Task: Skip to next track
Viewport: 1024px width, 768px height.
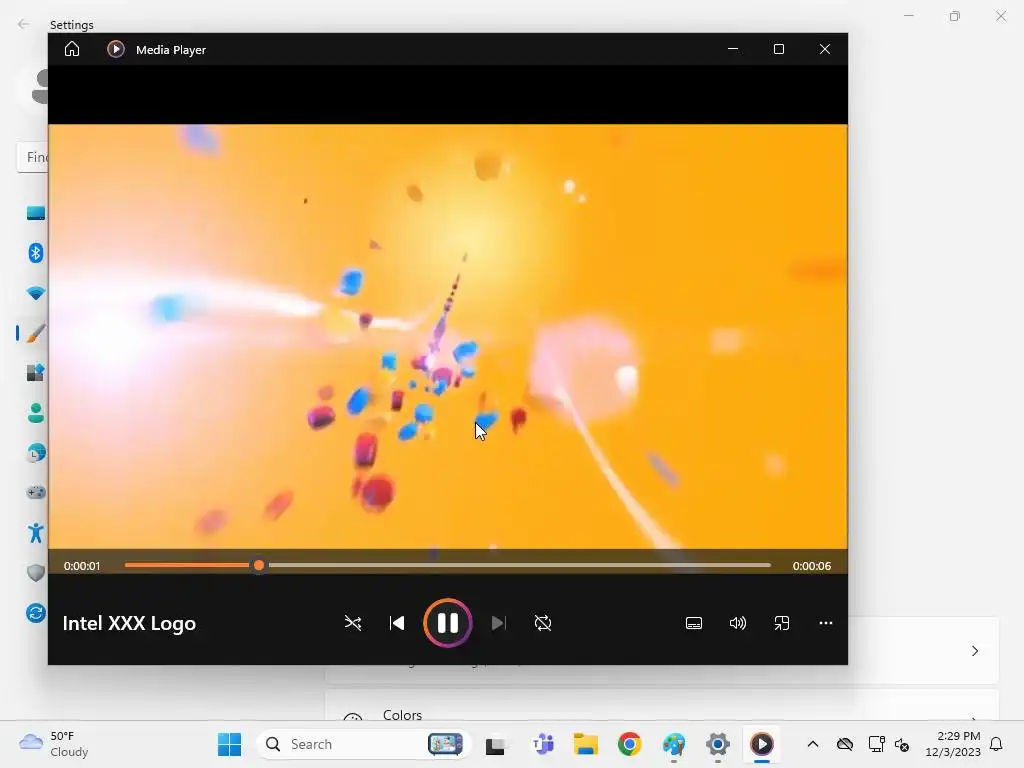Action: coord(498,623)
